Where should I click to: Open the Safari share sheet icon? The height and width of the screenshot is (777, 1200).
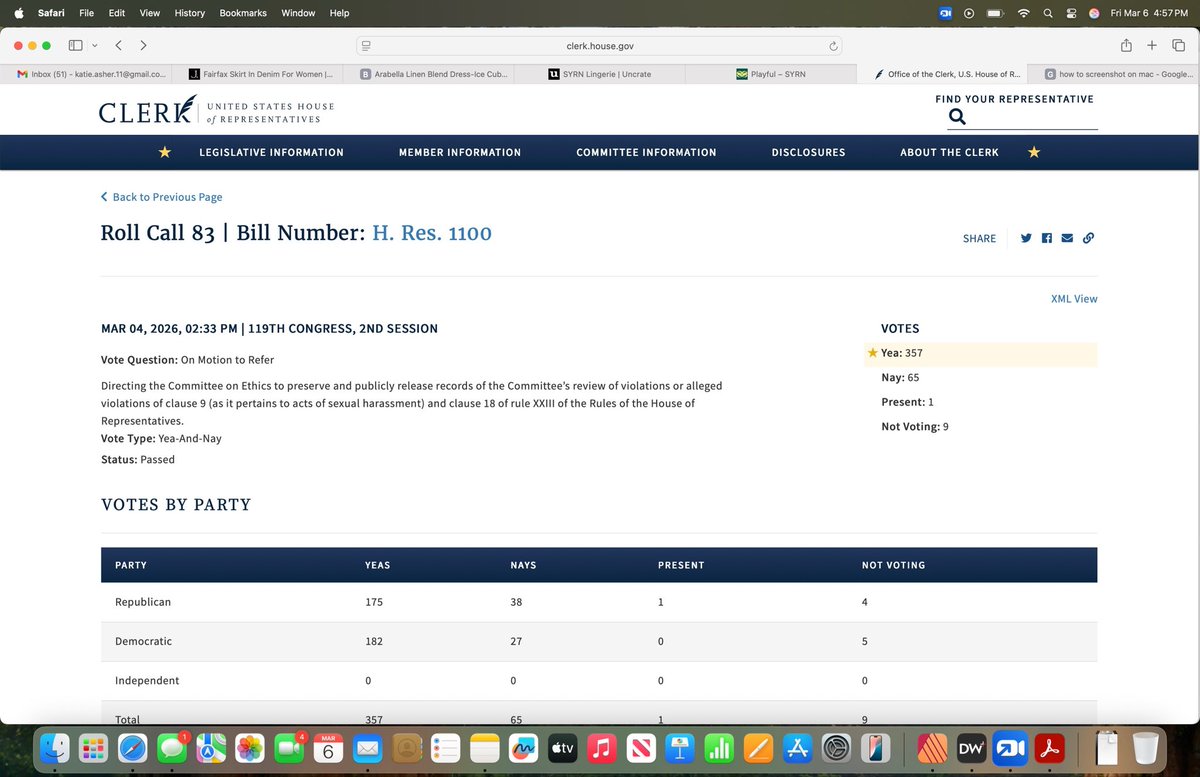(x=1126, y=45)
